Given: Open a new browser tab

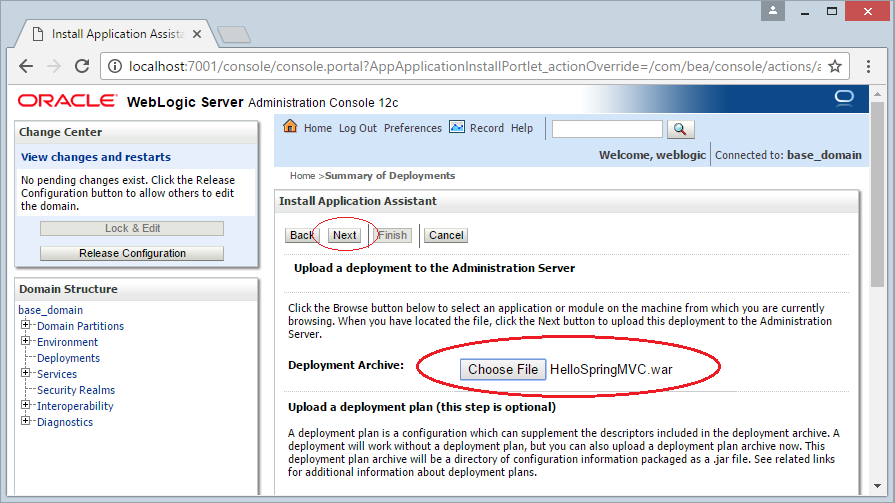Looking at the screenshot, I should (x=233, y=35).
